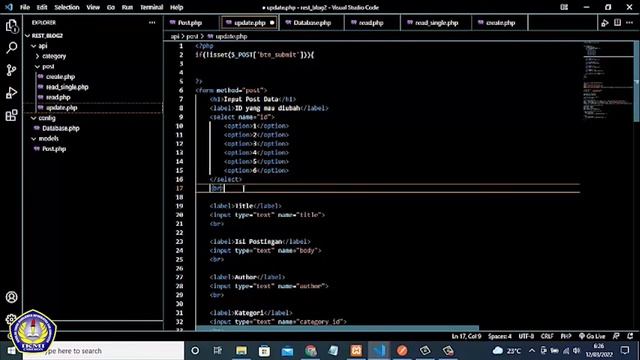
Task: Open the View menu
Action: (93, 7)
